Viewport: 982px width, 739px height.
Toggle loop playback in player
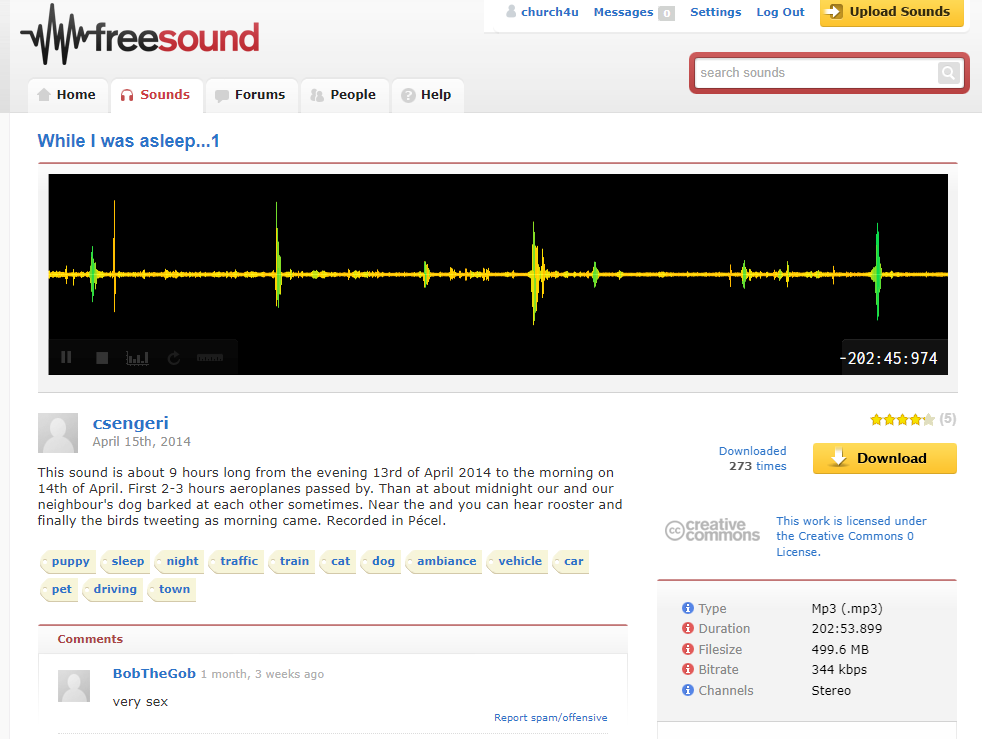174,358
